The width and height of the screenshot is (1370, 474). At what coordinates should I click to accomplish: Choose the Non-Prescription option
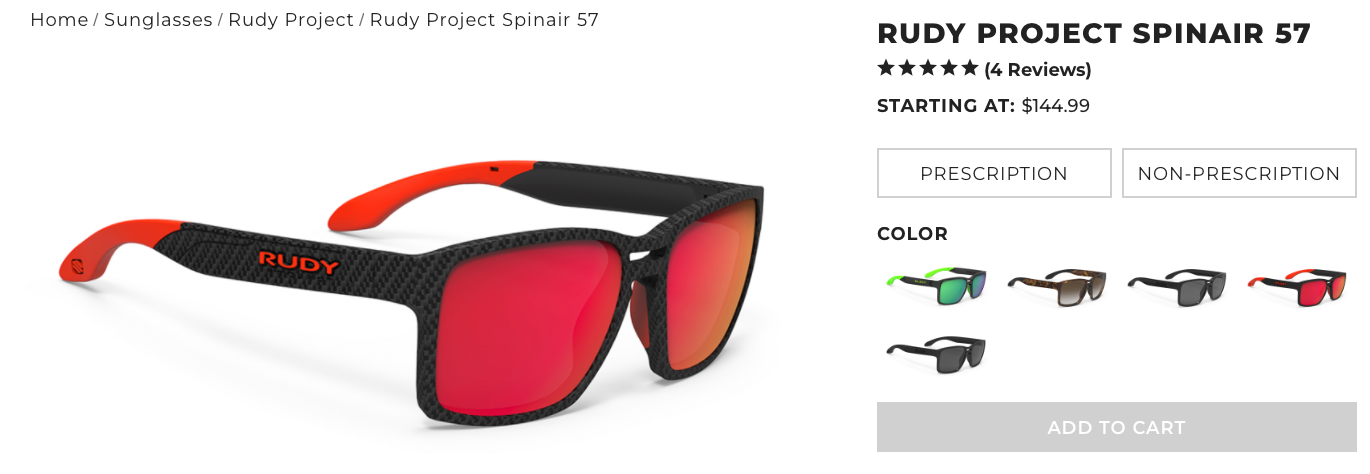pyautogui.click(x=1239, y=173)
